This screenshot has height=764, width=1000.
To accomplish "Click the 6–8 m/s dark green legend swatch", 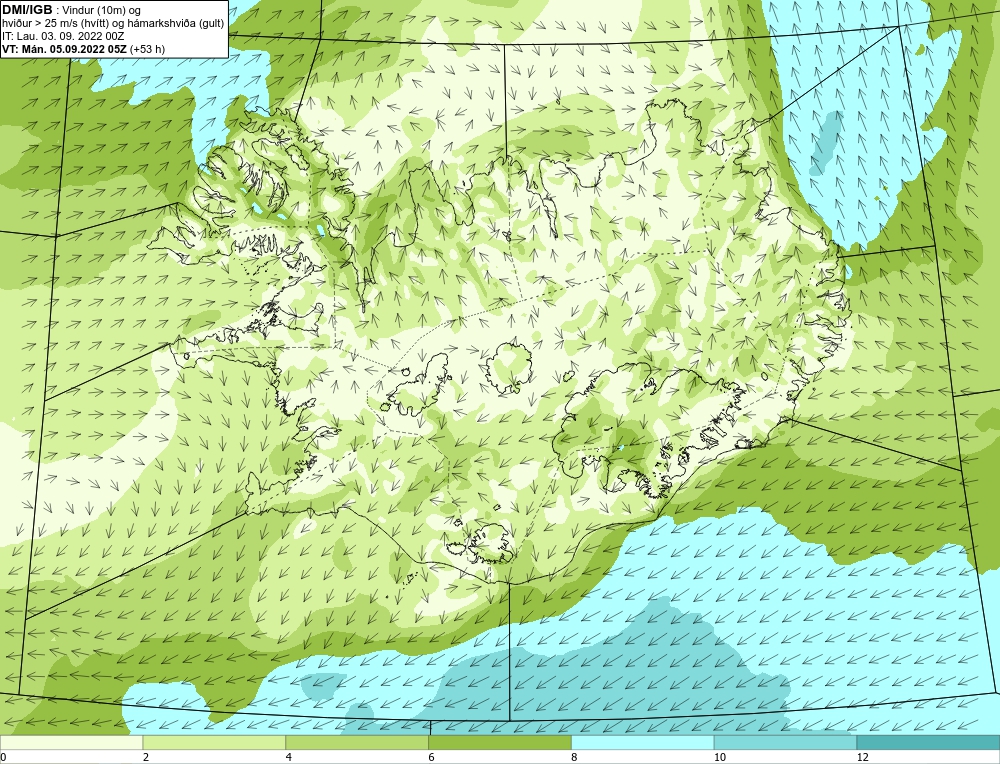I will tap(500, 742).
